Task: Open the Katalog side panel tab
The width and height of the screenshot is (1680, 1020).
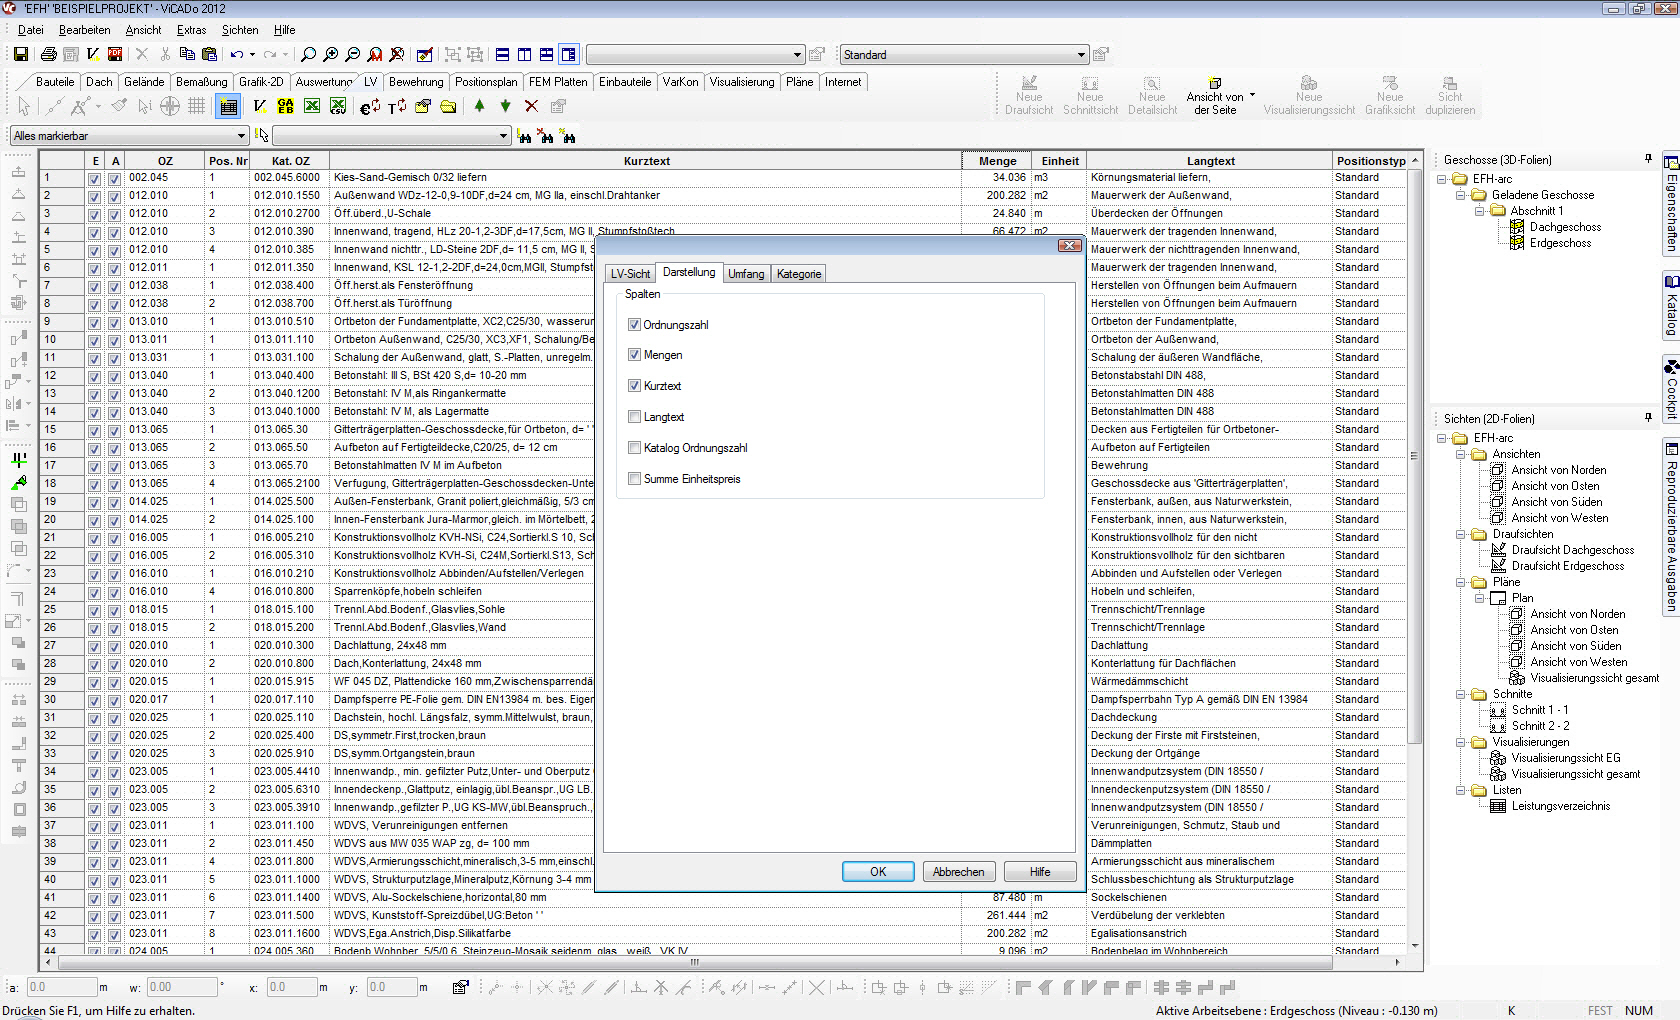Action: pos(1671,307)
